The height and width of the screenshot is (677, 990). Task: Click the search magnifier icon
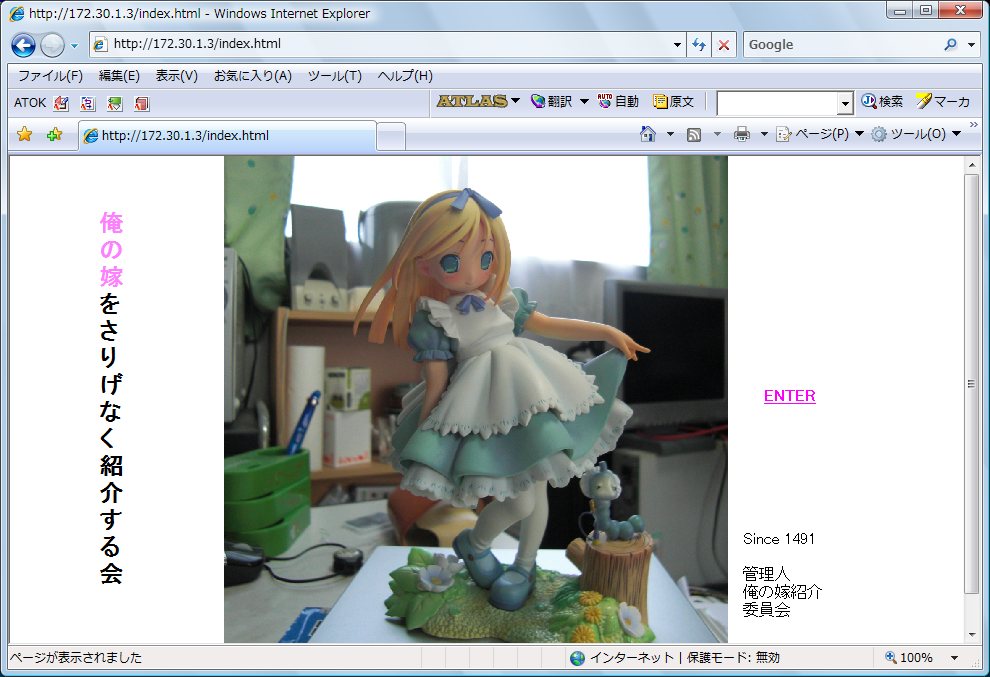coord(950,45)
